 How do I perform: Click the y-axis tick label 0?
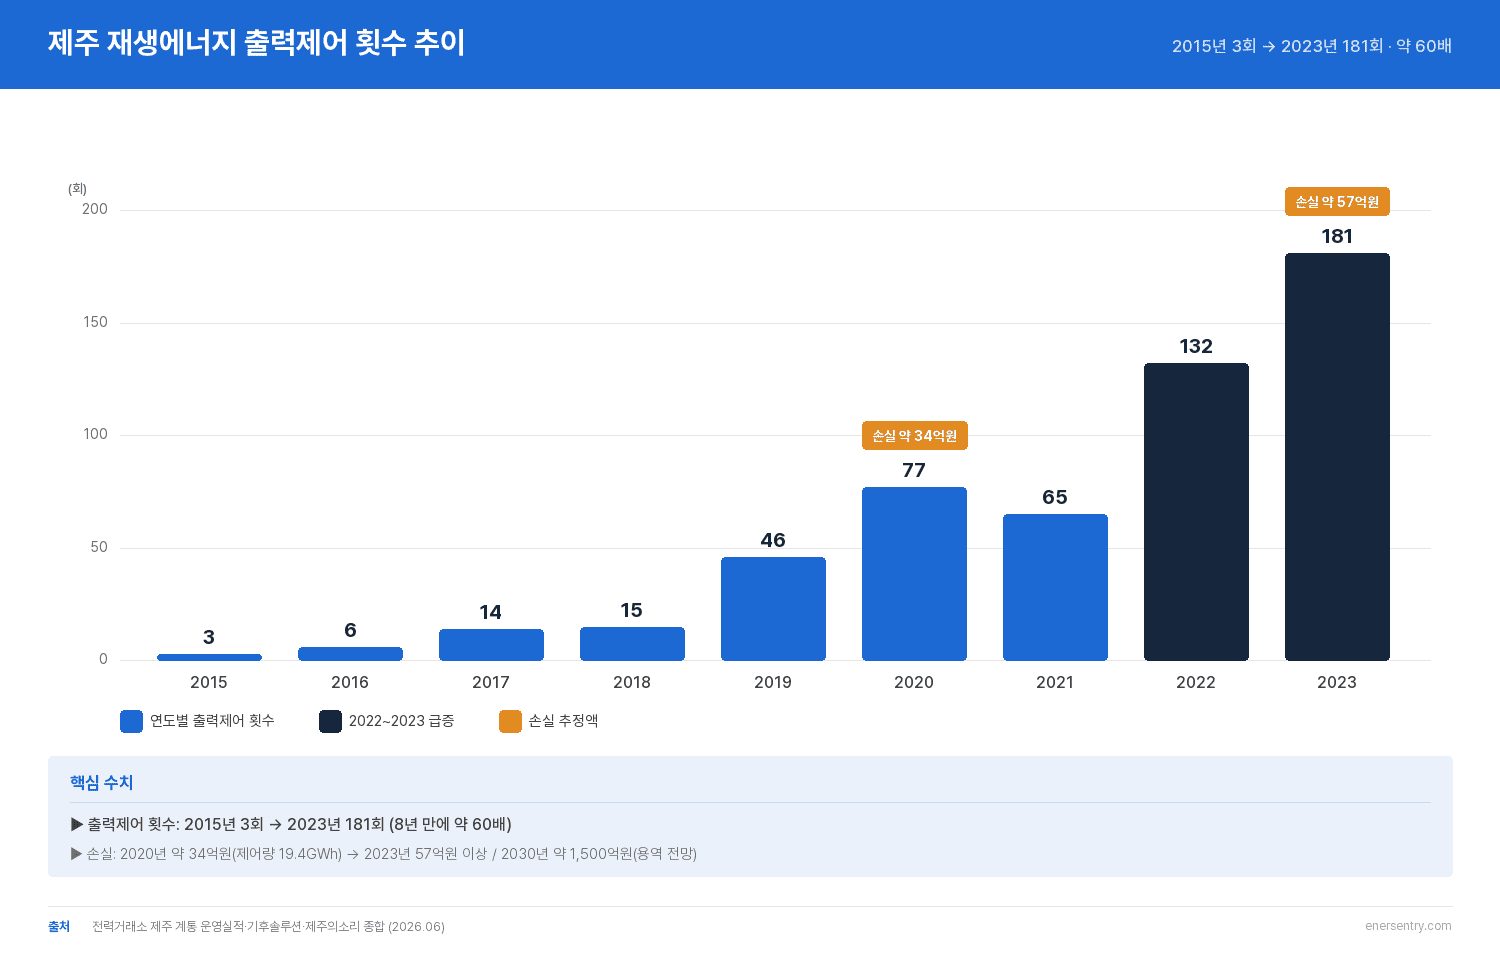[x=103, y=659]
